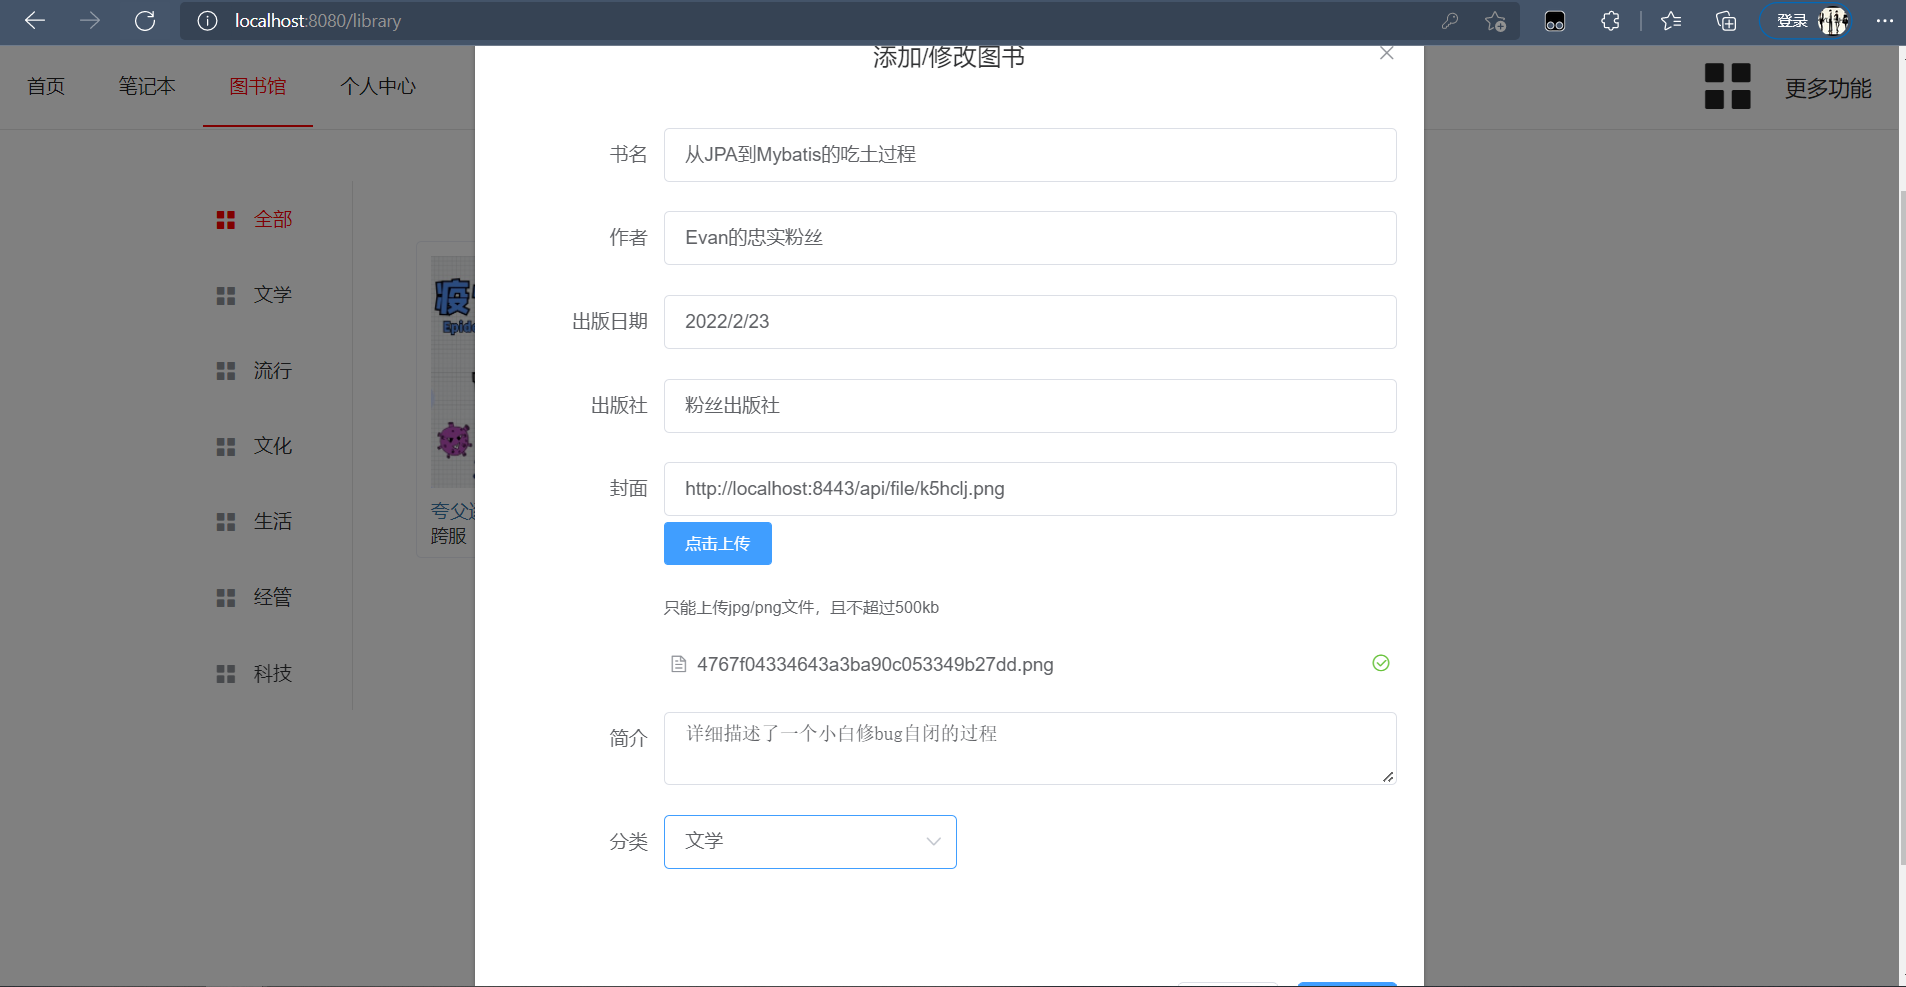This screenshot has width=1906, height=987.
Task: Open browser favorites star list icon
Action: coord(1668,20)
